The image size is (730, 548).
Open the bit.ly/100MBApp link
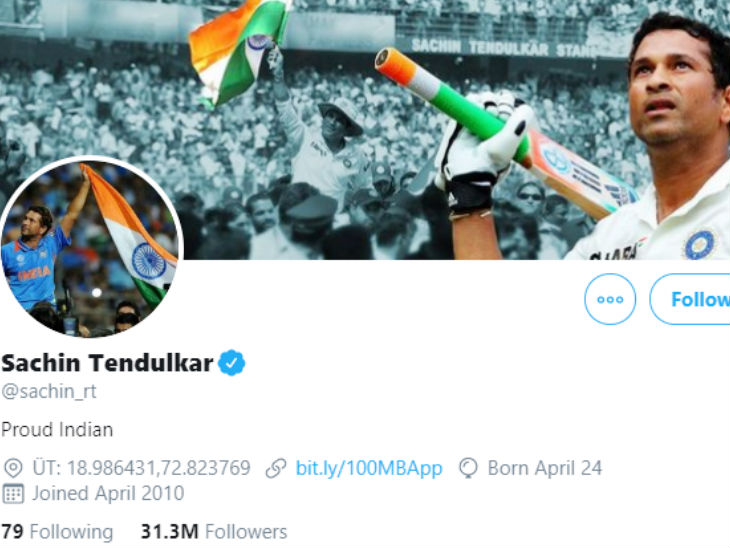click(369, 468)
